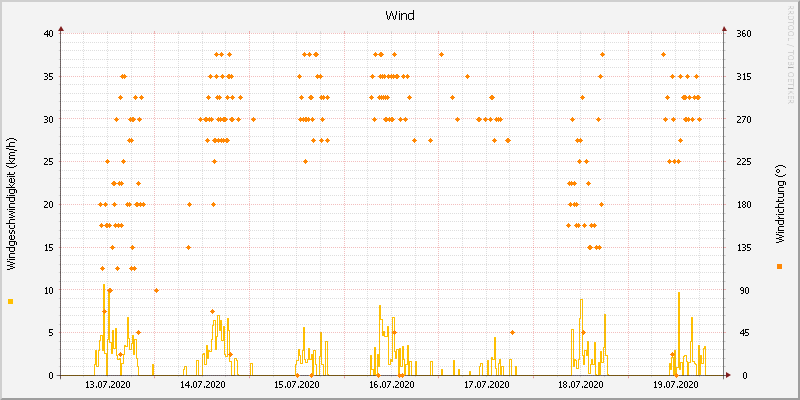
Task: Click the date label 14.07.2020
Action: 203,385
